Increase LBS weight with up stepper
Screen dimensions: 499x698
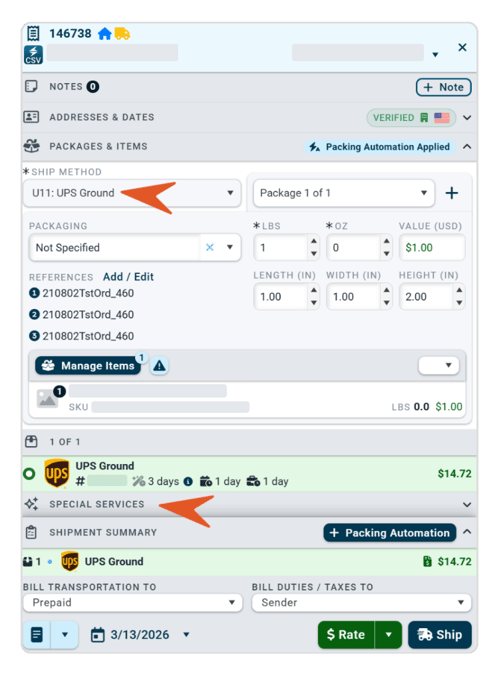(x=314, y=241)
